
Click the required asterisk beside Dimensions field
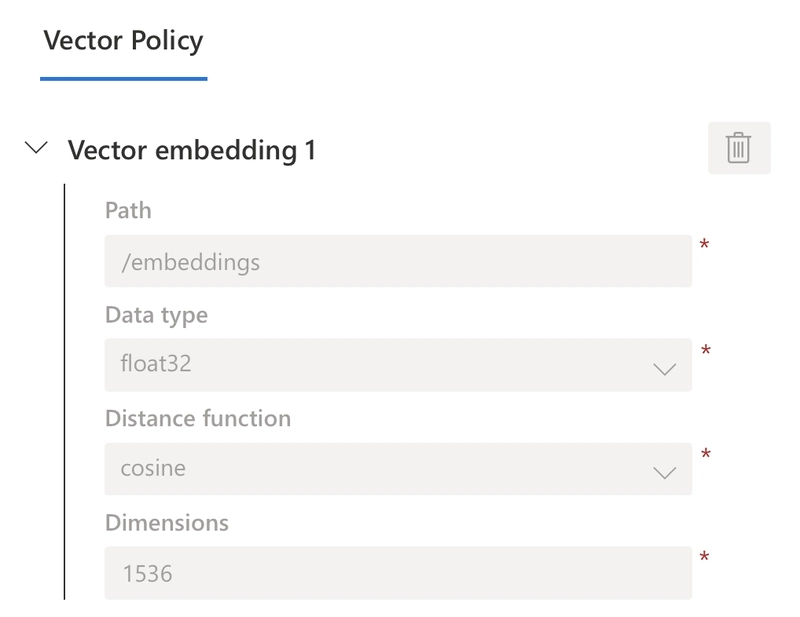click(704, 557)
